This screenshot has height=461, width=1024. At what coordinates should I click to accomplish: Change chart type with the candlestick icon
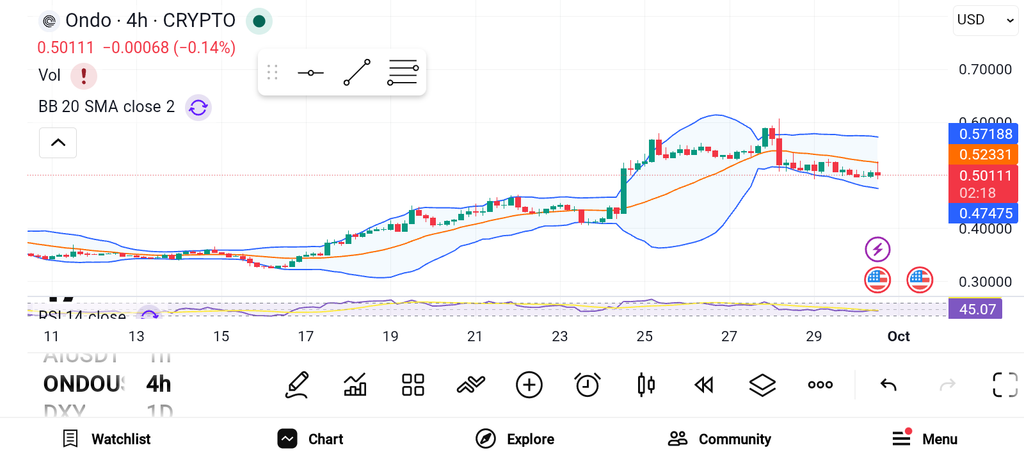click(646, 385)
